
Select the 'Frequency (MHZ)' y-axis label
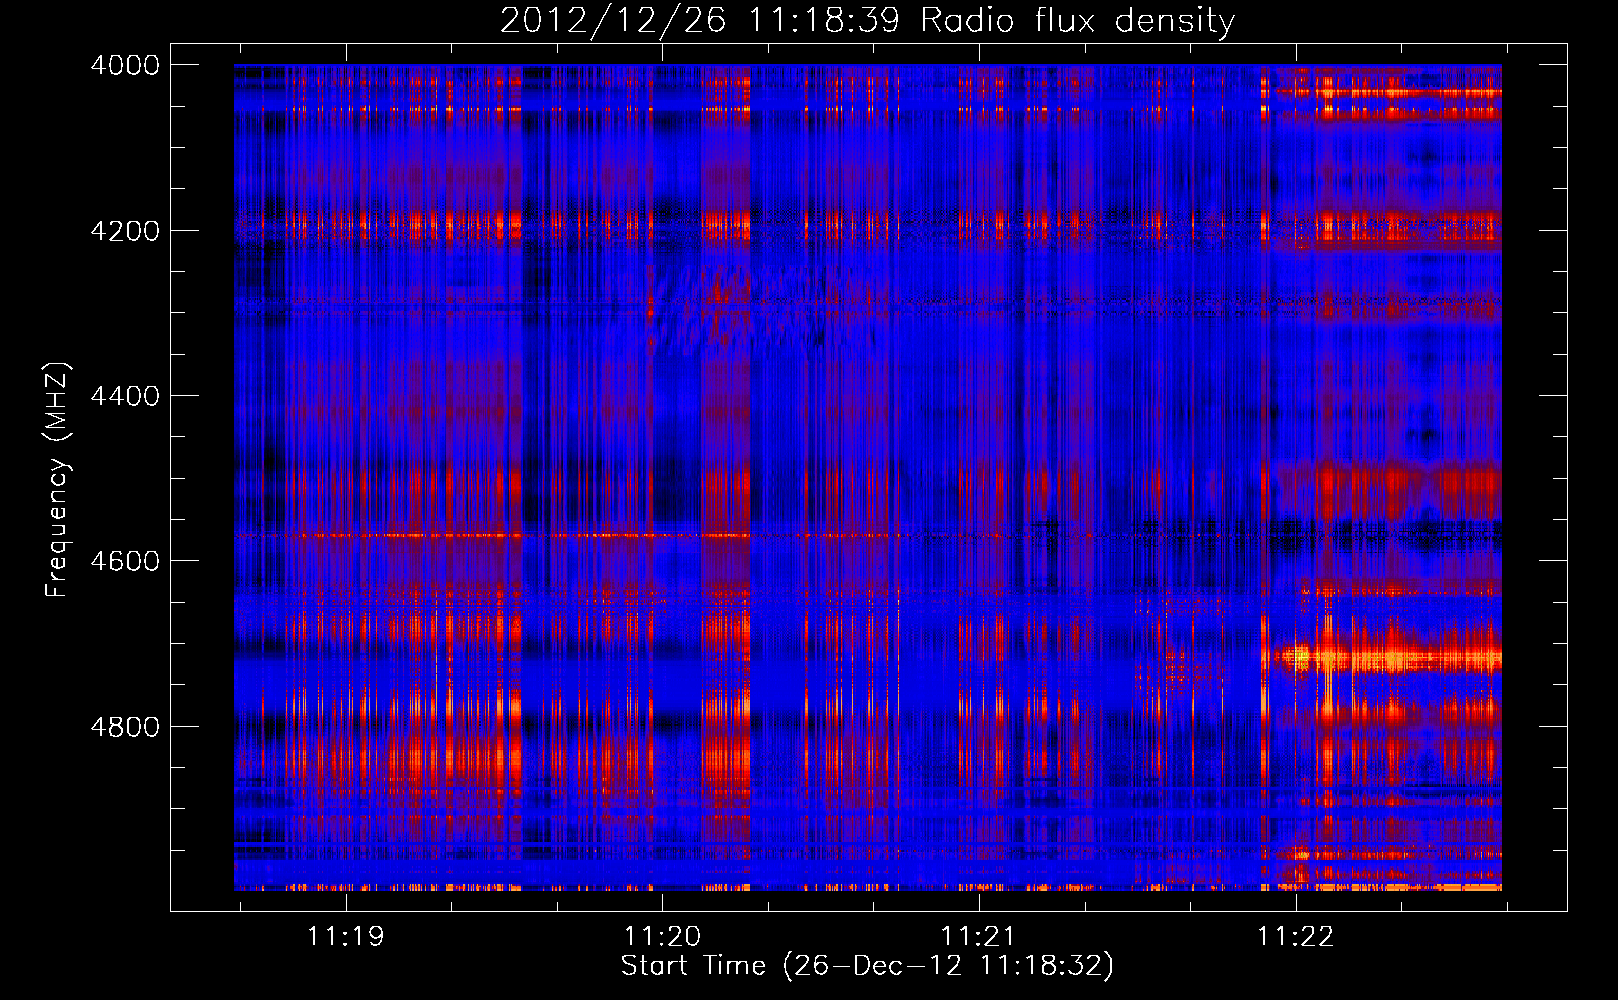tap(57, 480)
